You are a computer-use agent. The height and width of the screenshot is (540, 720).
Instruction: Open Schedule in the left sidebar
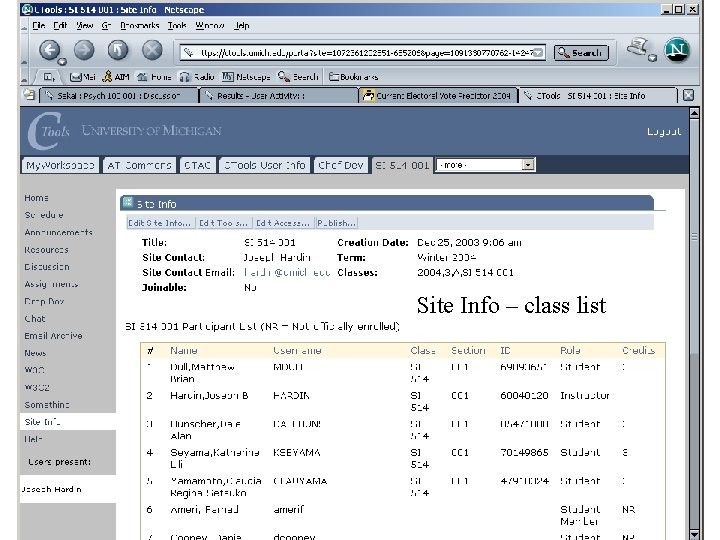click(x=44, y=215)
